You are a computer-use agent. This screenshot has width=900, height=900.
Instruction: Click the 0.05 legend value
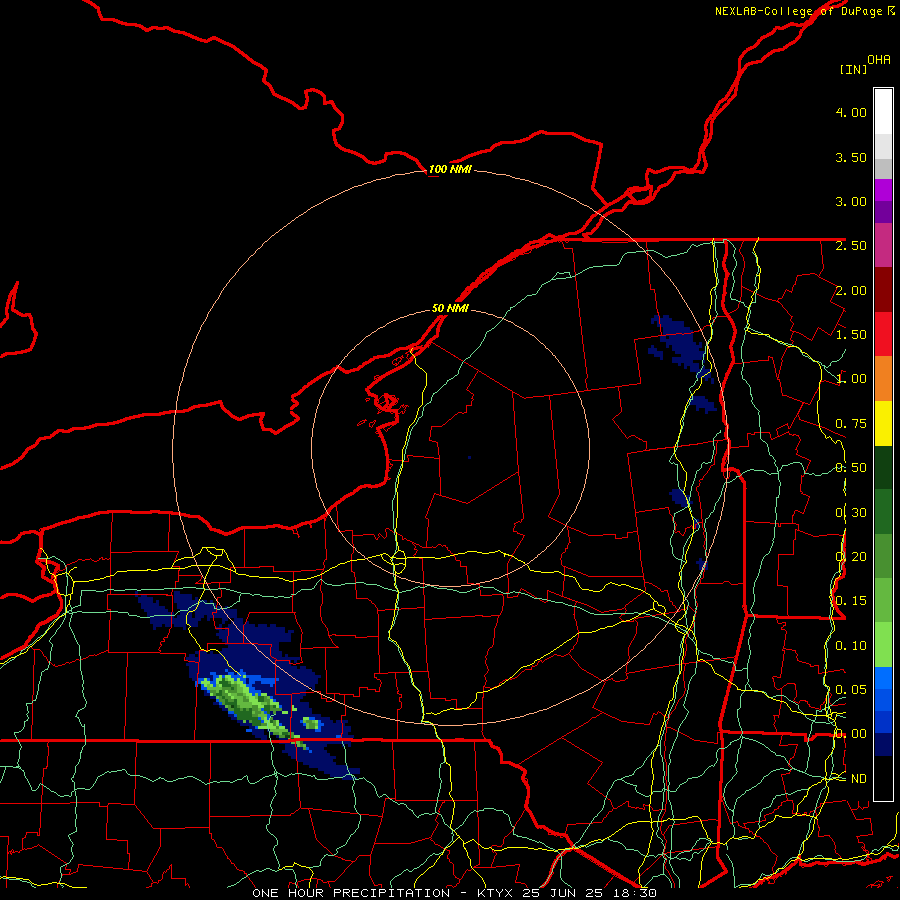tap(851, 689)
